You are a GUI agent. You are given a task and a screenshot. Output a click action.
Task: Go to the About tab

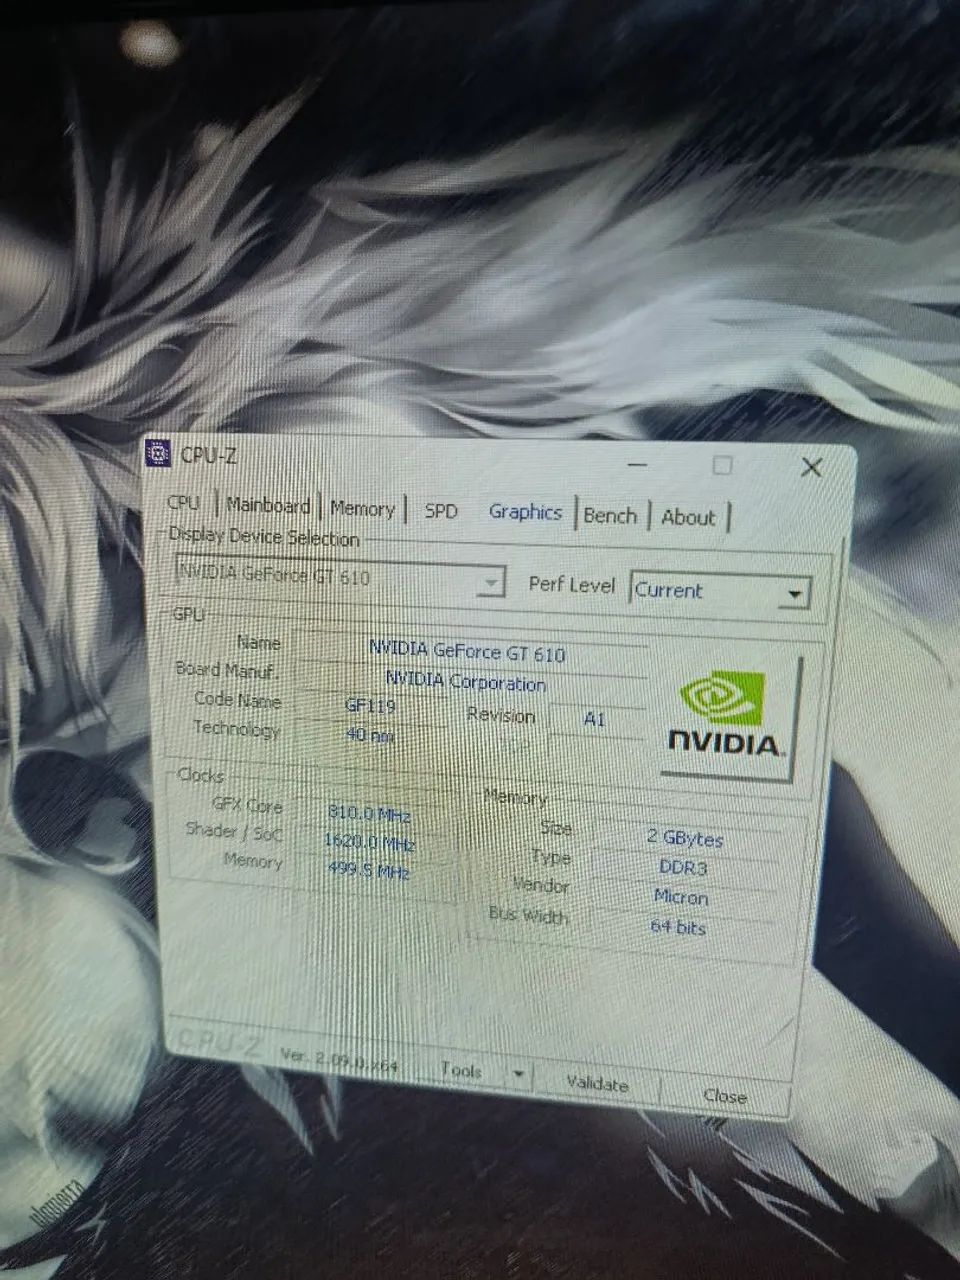point(688,517)
